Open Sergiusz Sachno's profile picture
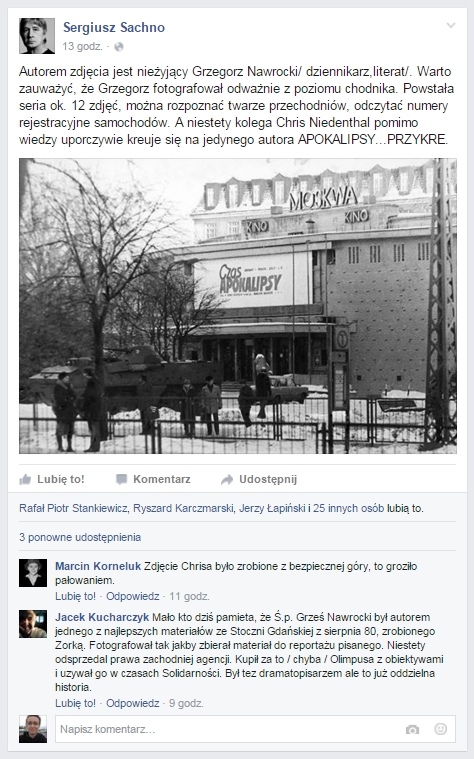The height and width of the screenshot is (759, 474). coord(37,36)
